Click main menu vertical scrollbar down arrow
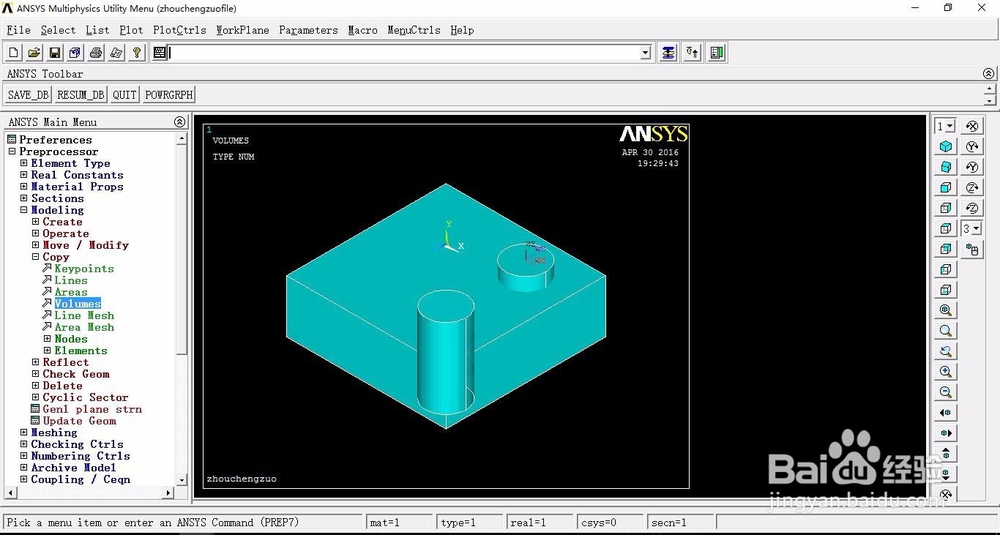Image resolution: width=1000 pixels, height=535 pixels. [182, 480]
